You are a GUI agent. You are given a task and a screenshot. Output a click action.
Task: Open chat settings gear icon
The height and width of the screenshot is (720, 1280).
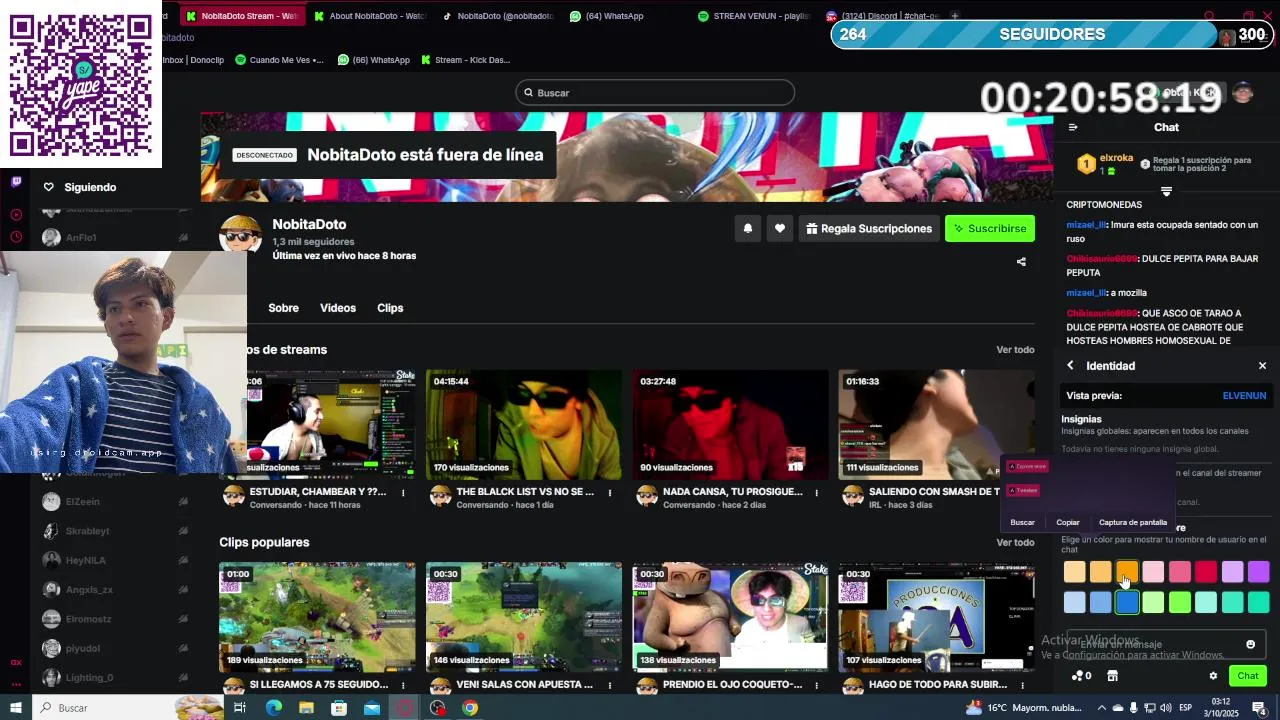coord(1213,676)
